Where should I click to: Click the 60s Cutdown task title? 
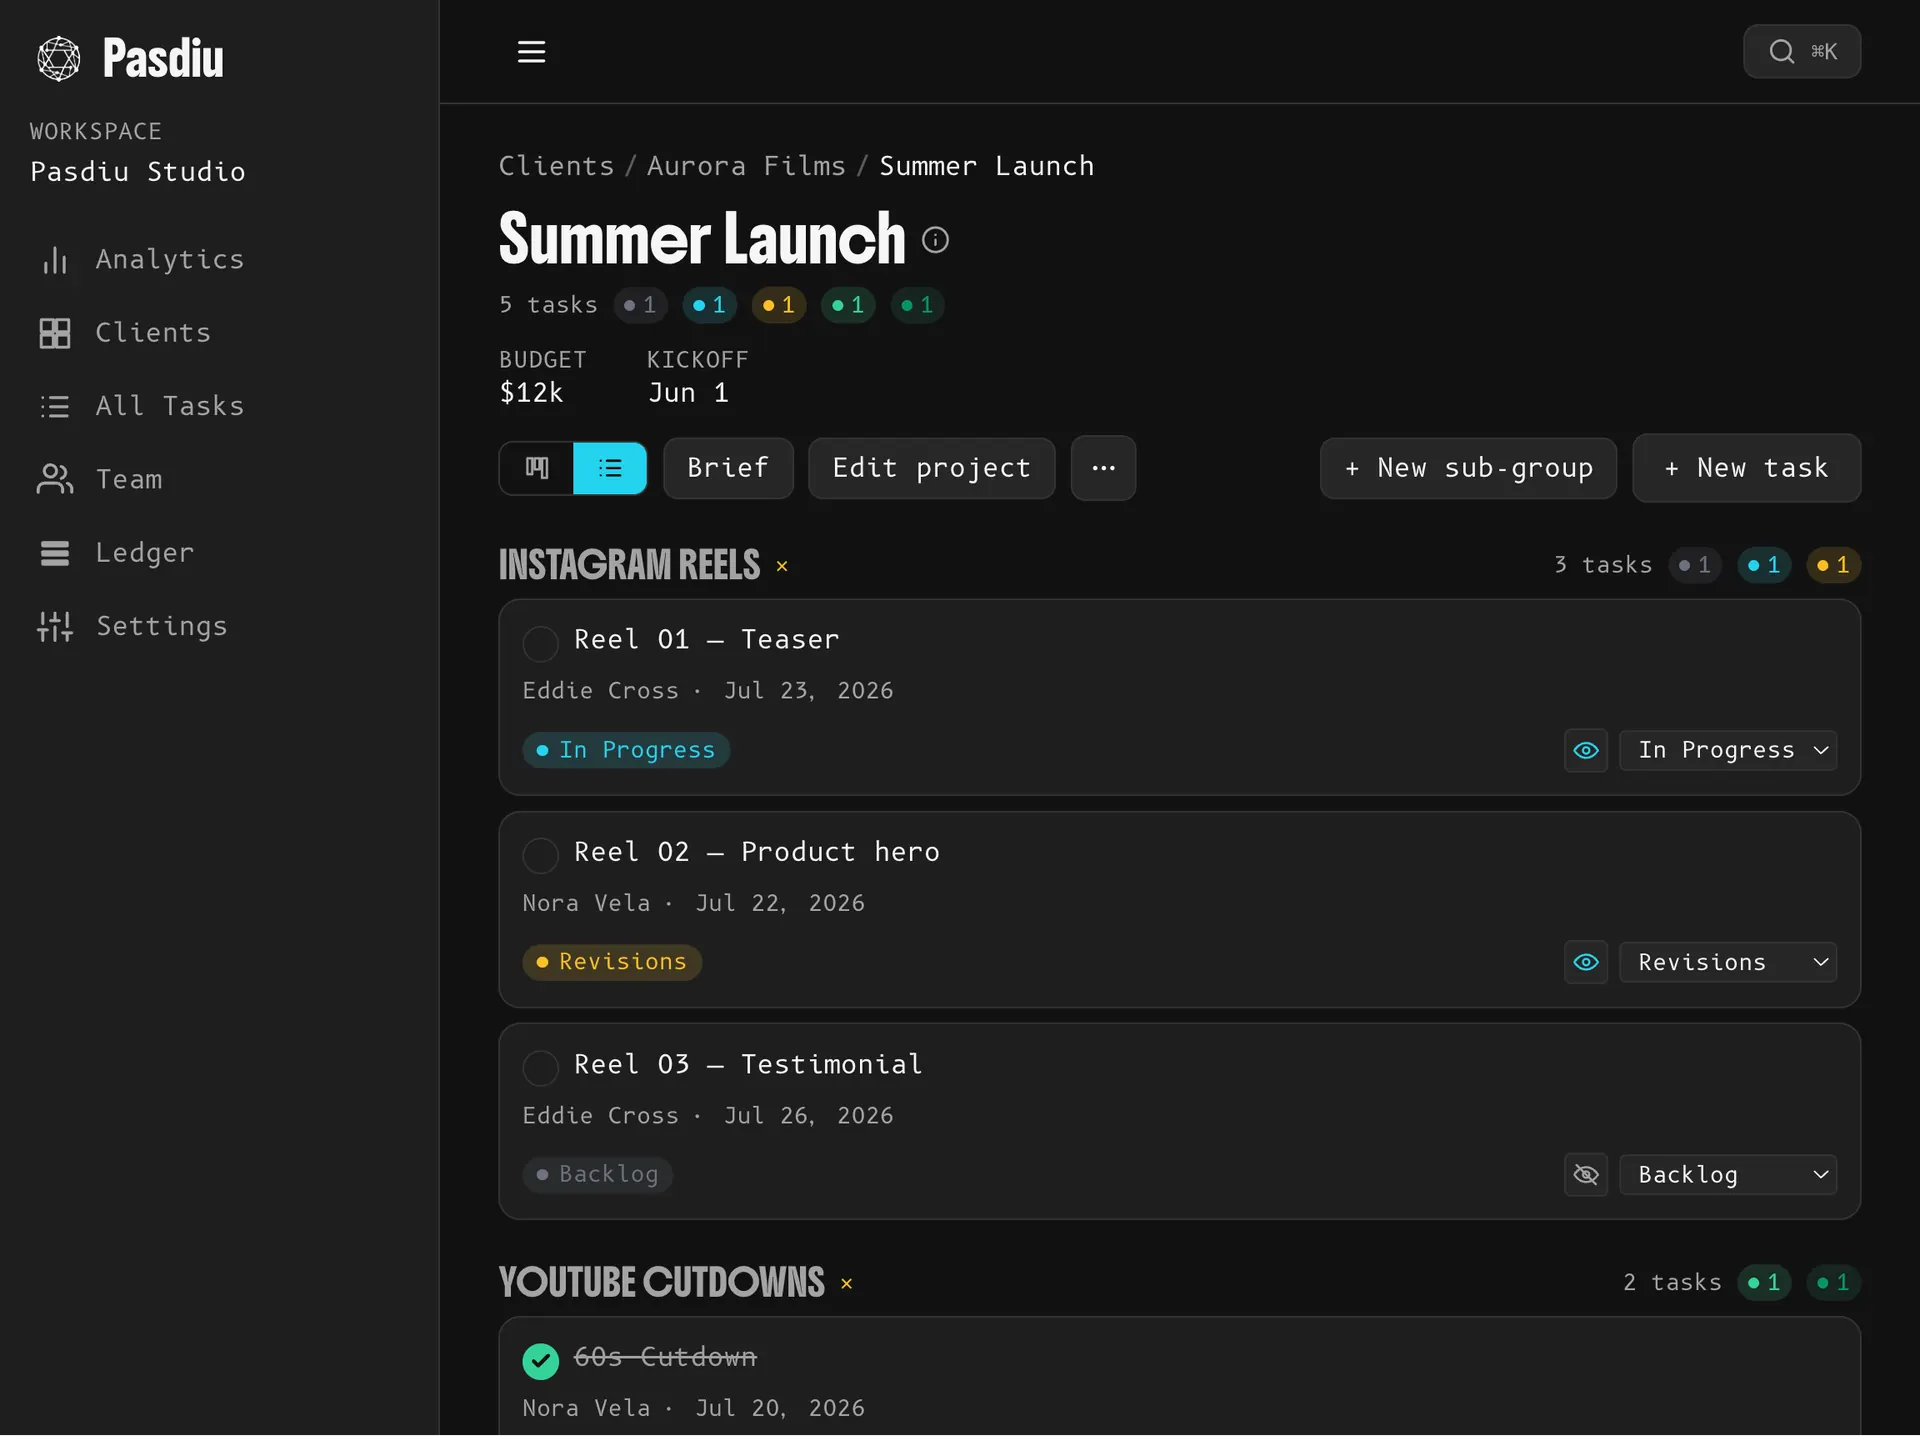tap(665, 1357)
